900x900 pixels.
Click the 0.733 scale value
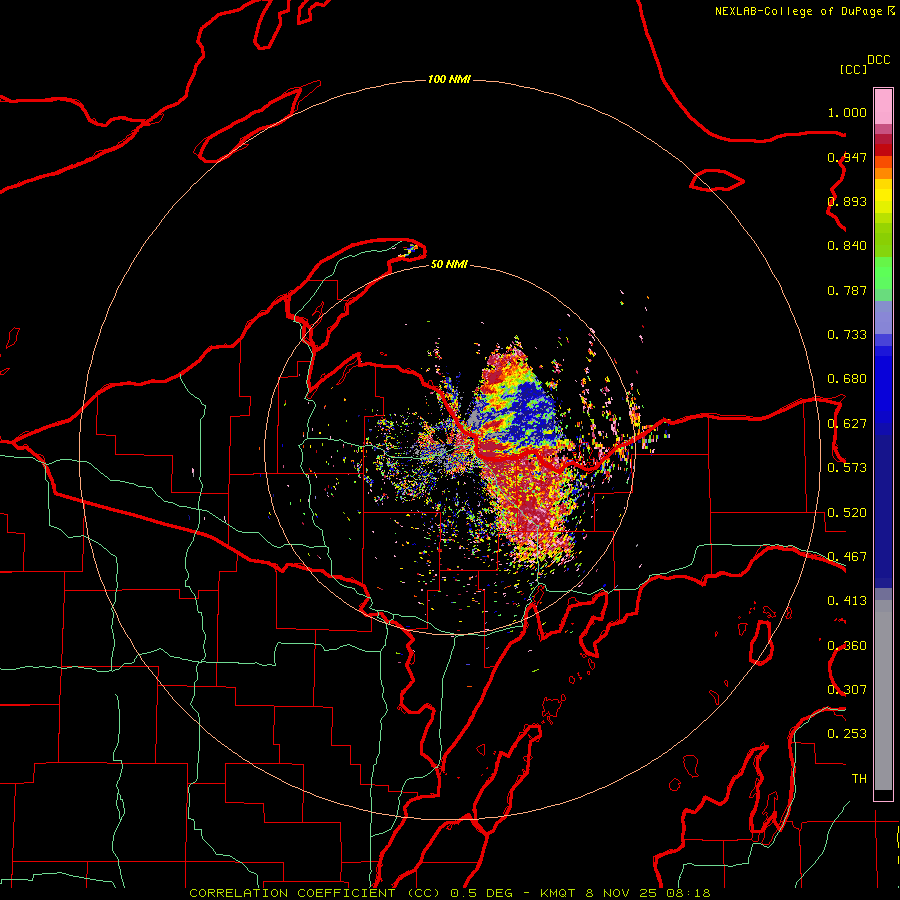[847, 335]
